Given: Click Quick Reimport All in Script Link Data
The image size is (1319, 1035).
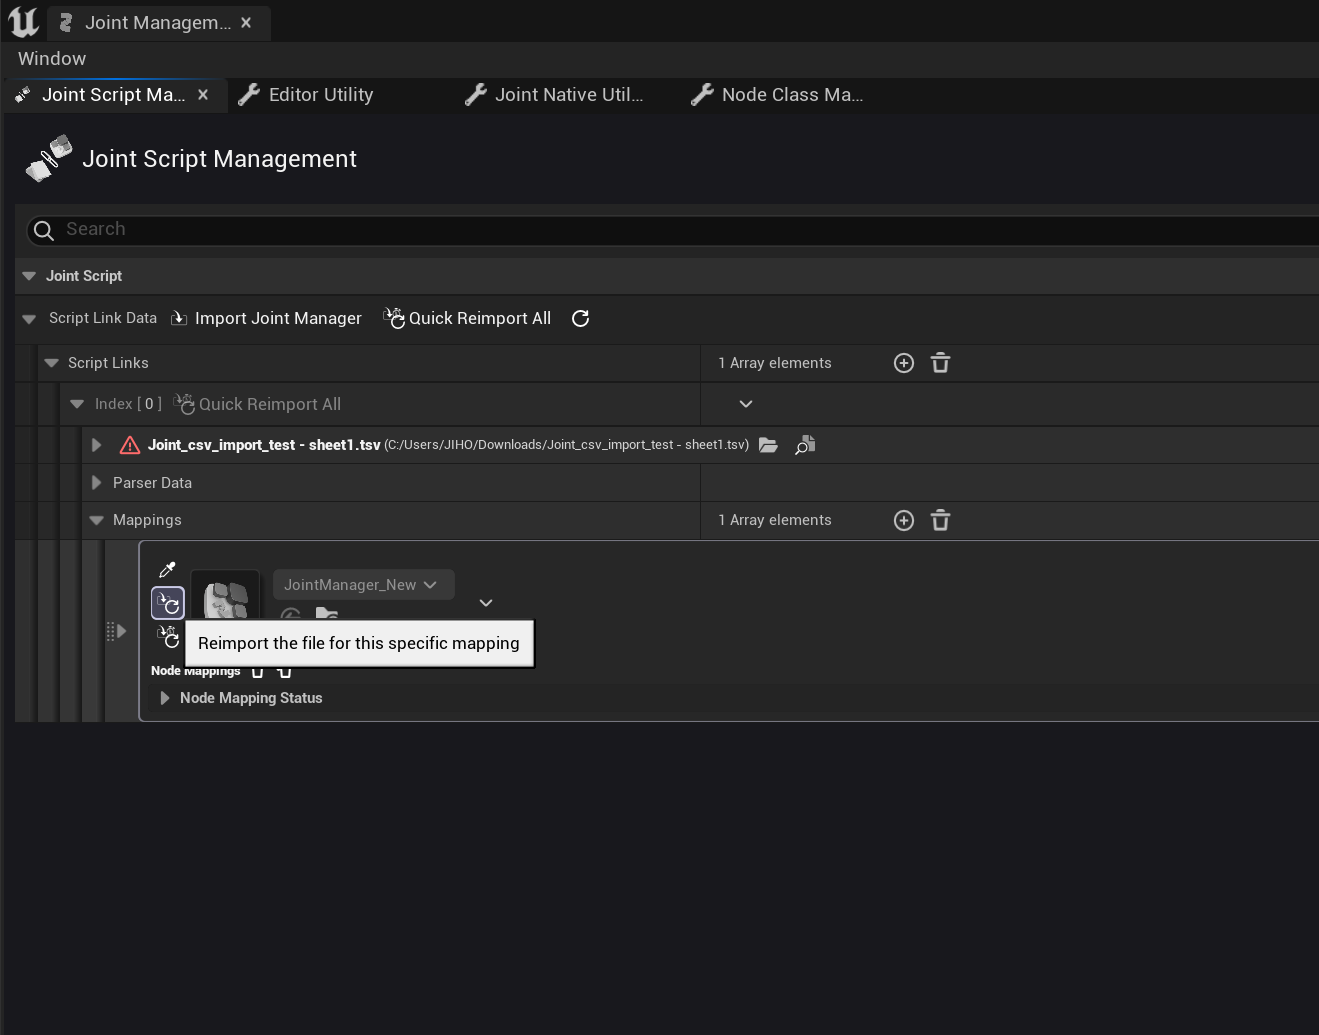Looking at the screenshot, I should tap(468, 318).
